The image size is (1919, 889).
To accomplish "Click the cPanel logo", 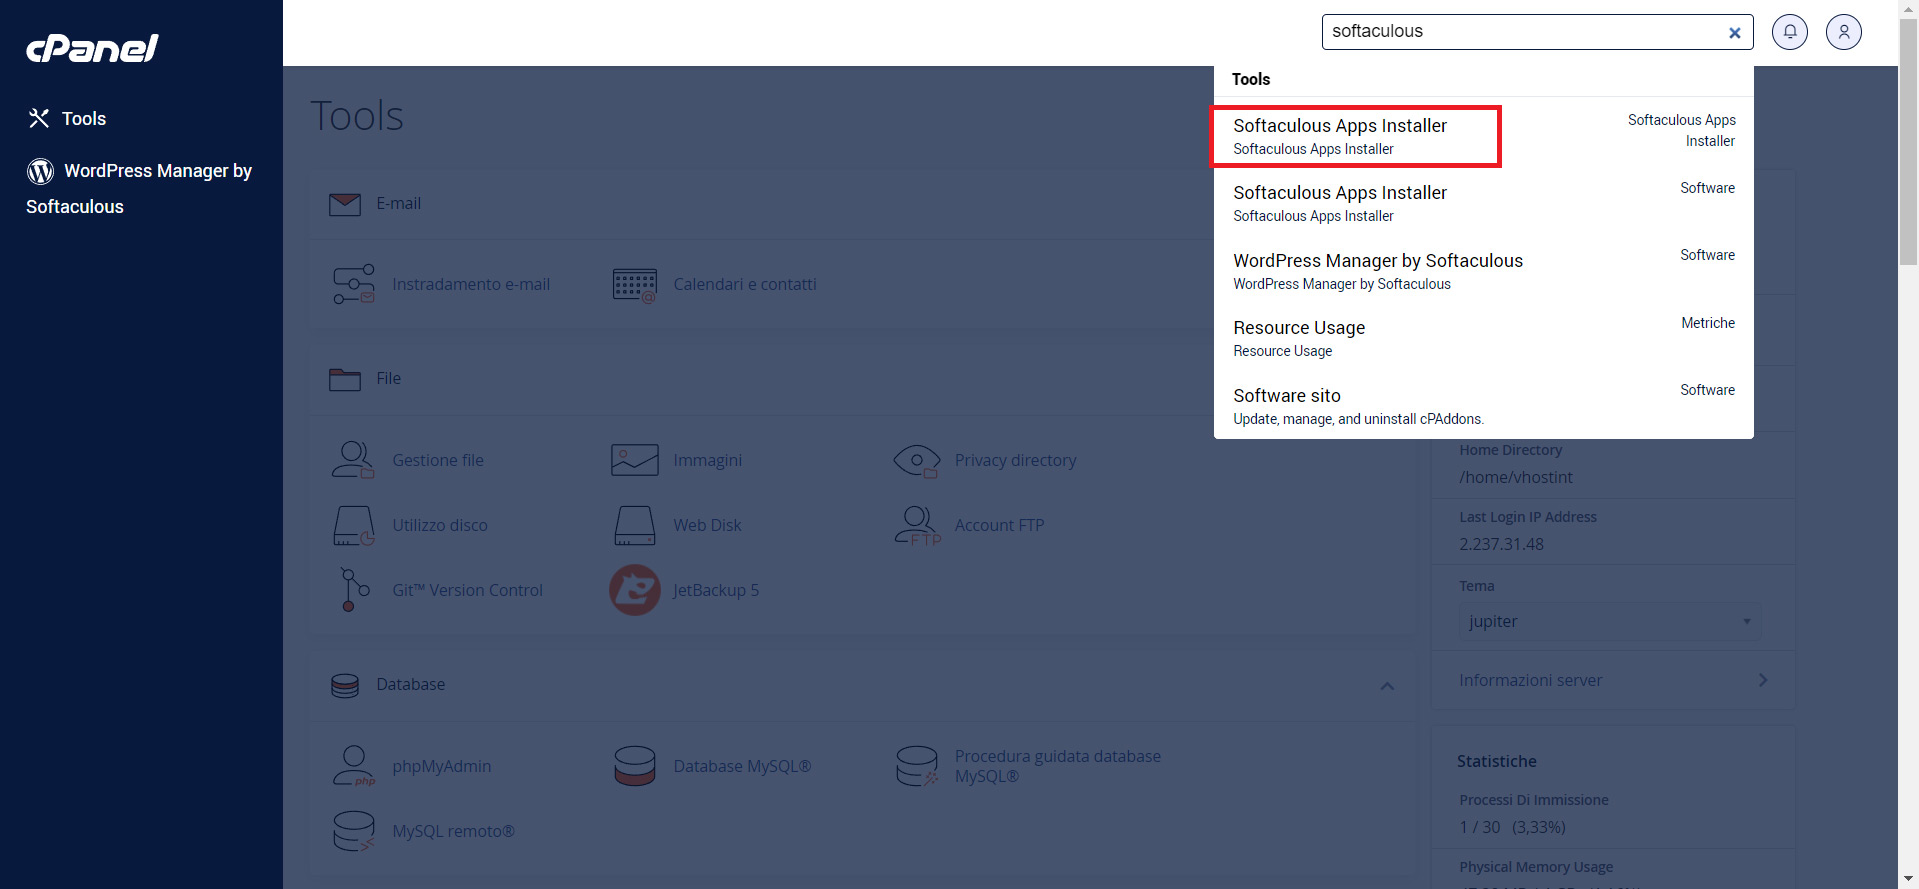I will pos(92,48).
